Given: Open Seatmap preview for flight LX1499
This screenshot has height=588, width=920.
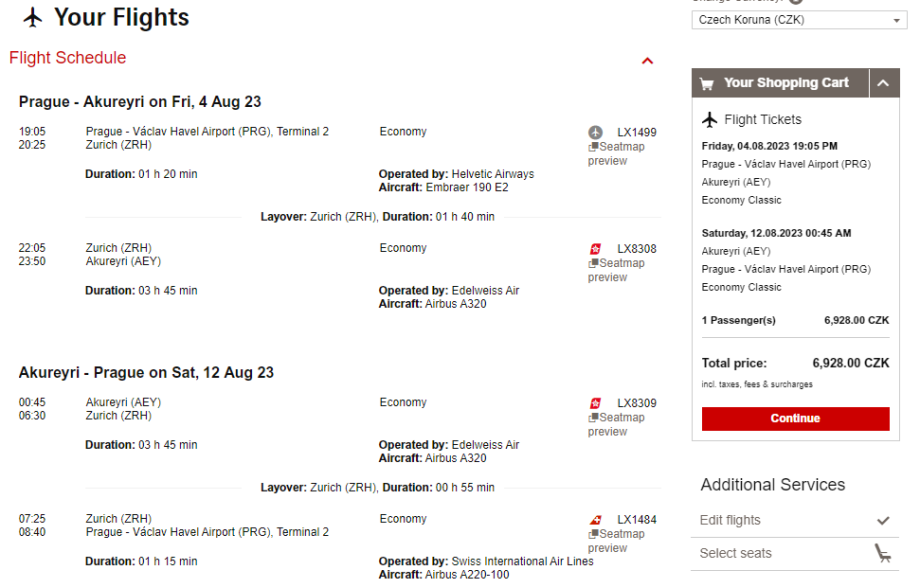Looking at the screenshot, I should pos(616,154).
